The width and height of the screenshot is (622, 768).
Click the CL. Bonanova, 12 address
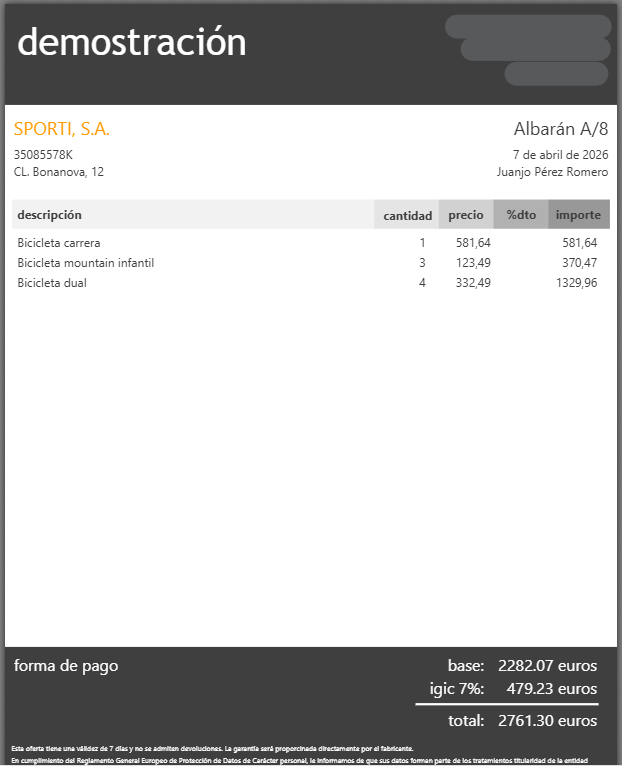(59, 172)
